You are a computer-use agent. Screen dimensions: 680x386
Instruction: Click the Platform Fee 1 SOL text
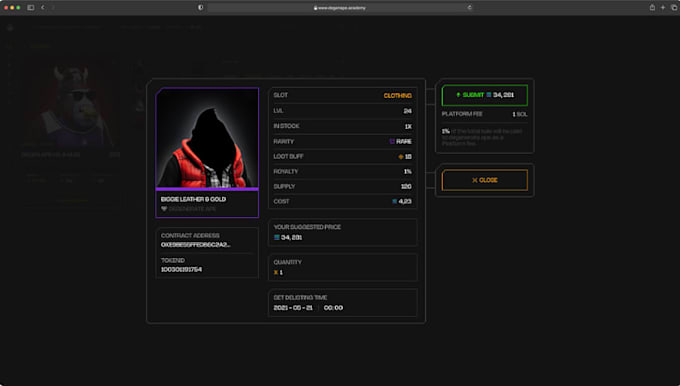coord(484,114)
